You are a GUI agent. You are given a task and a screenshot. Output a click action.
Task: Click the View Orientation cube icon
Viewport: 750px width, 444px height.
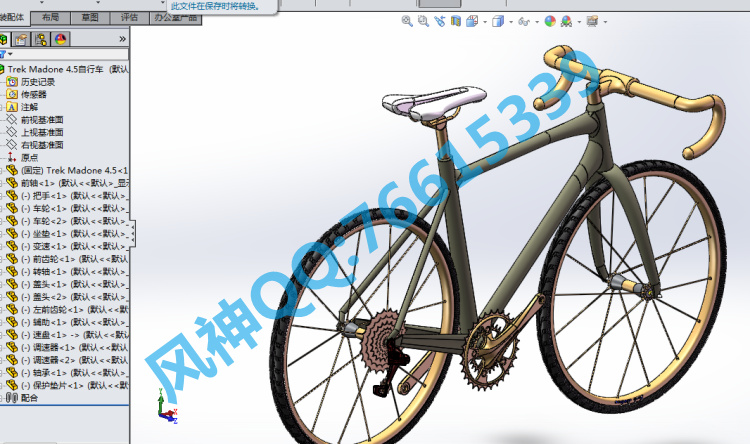[472, 21]
